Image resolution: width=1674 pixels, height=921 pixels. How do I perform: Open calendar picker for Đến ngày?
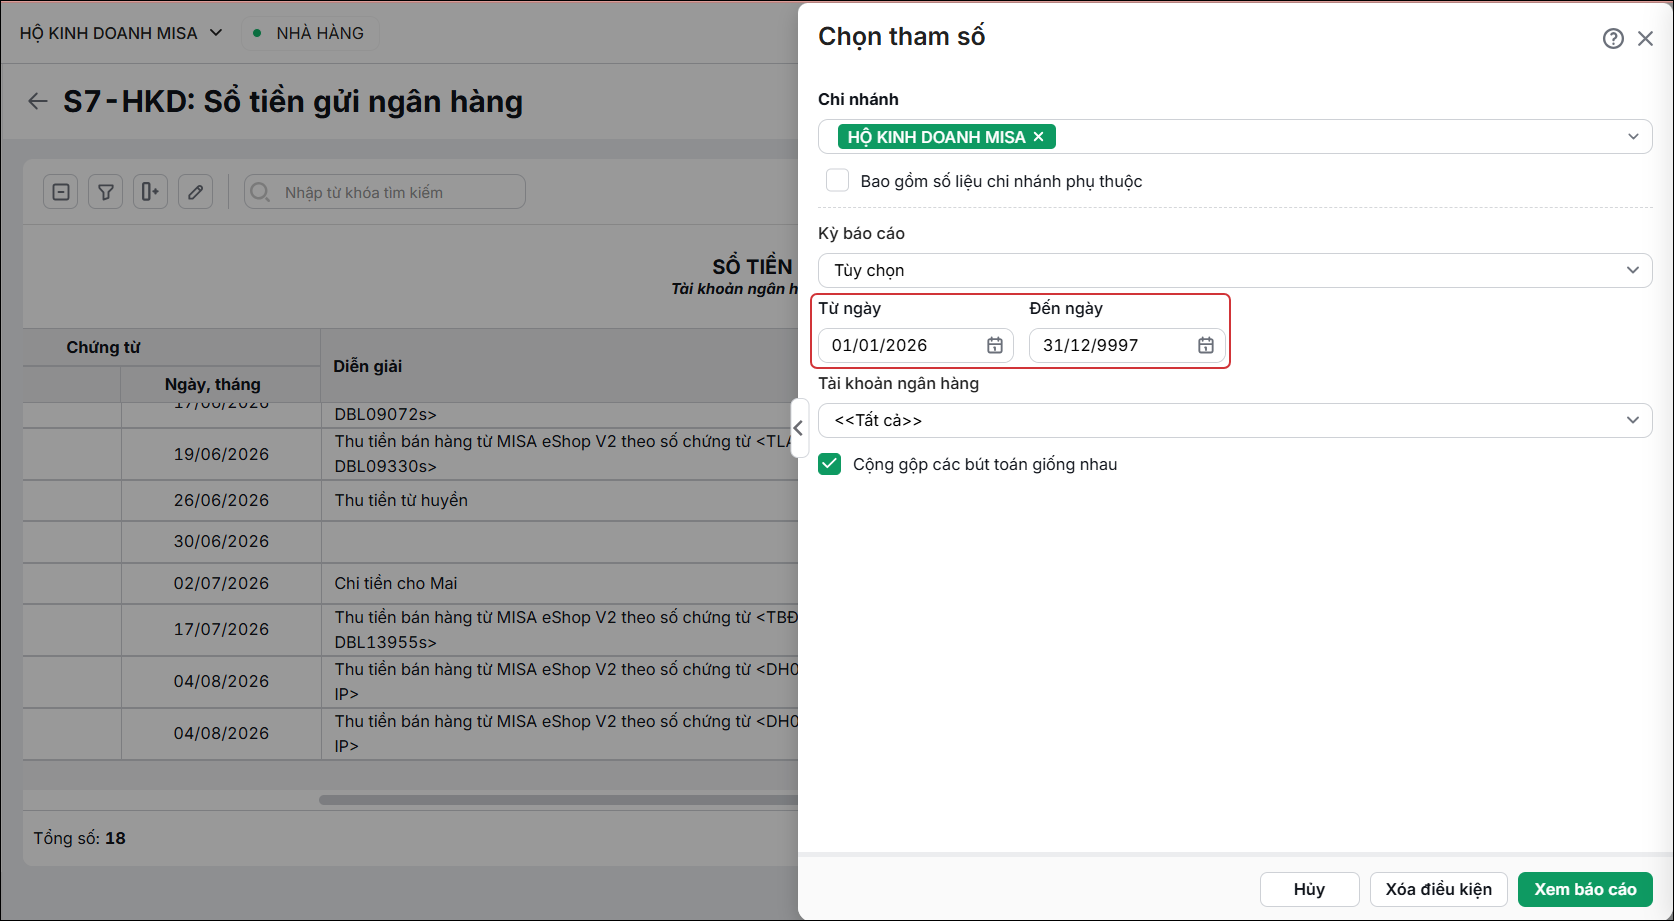tap(1206, 345)
